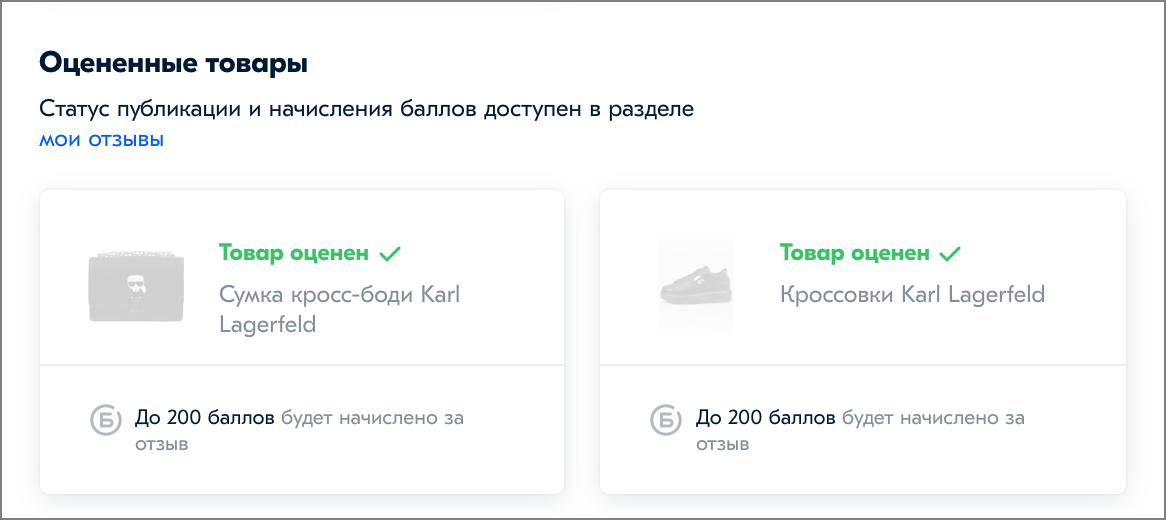Click the Б bonus icon on the sneakers card
1166x520 pixels.
666,420
